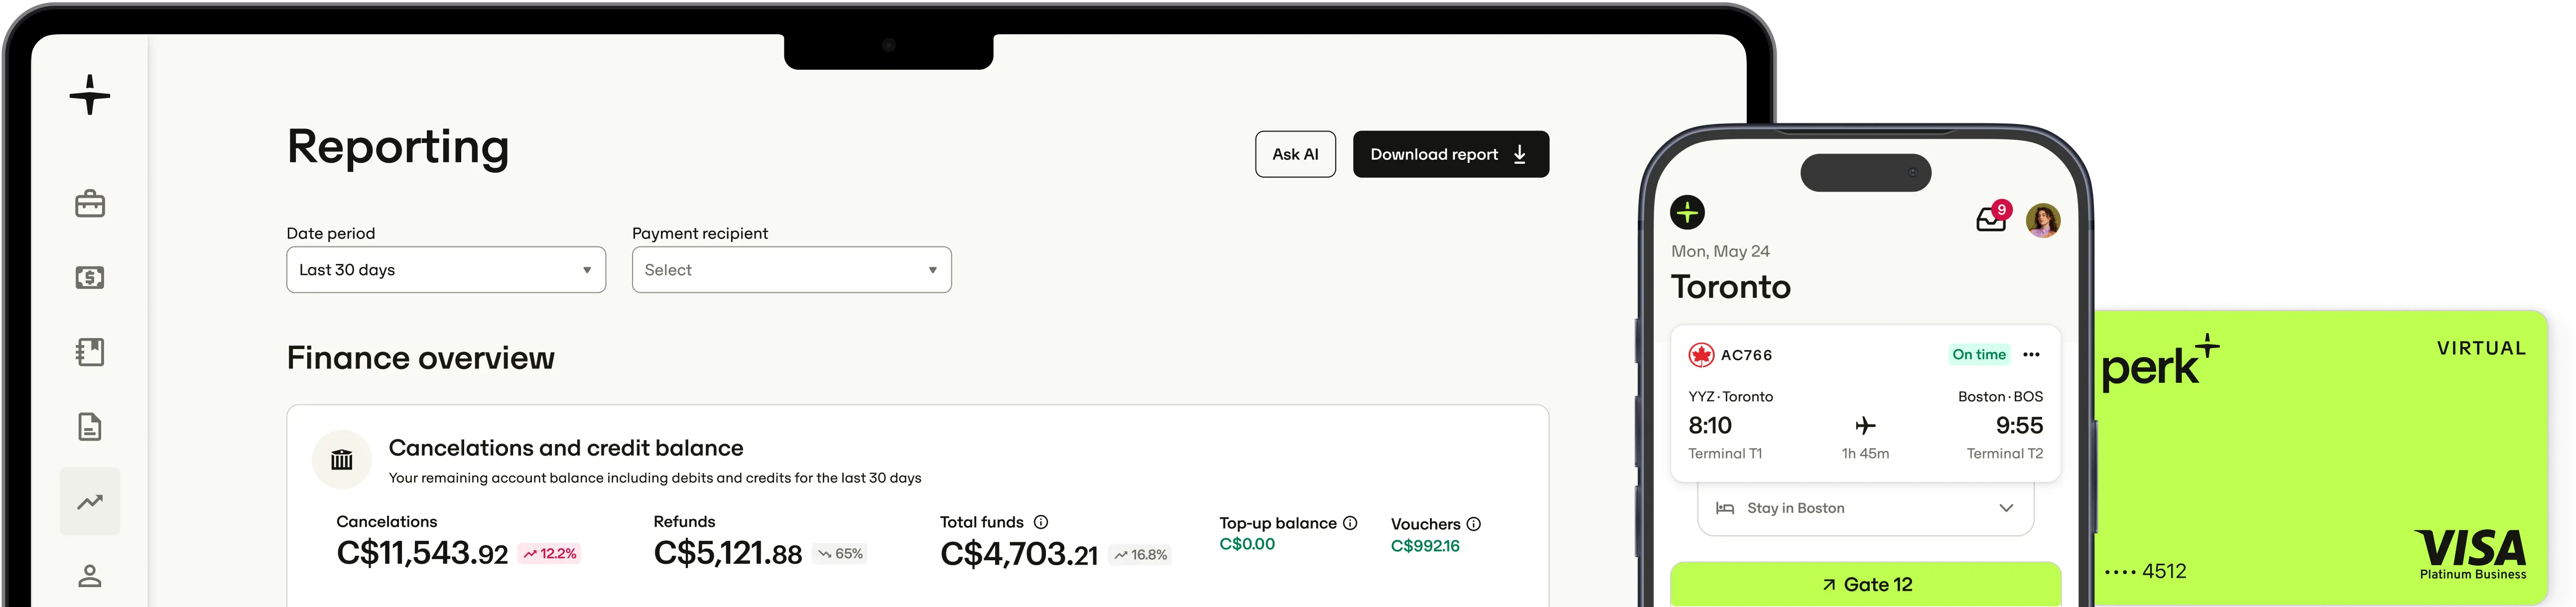Click the 12.2% cancelations trend badge
Image resolution: width=2576 pixels, height=607 pixels.
549,554
